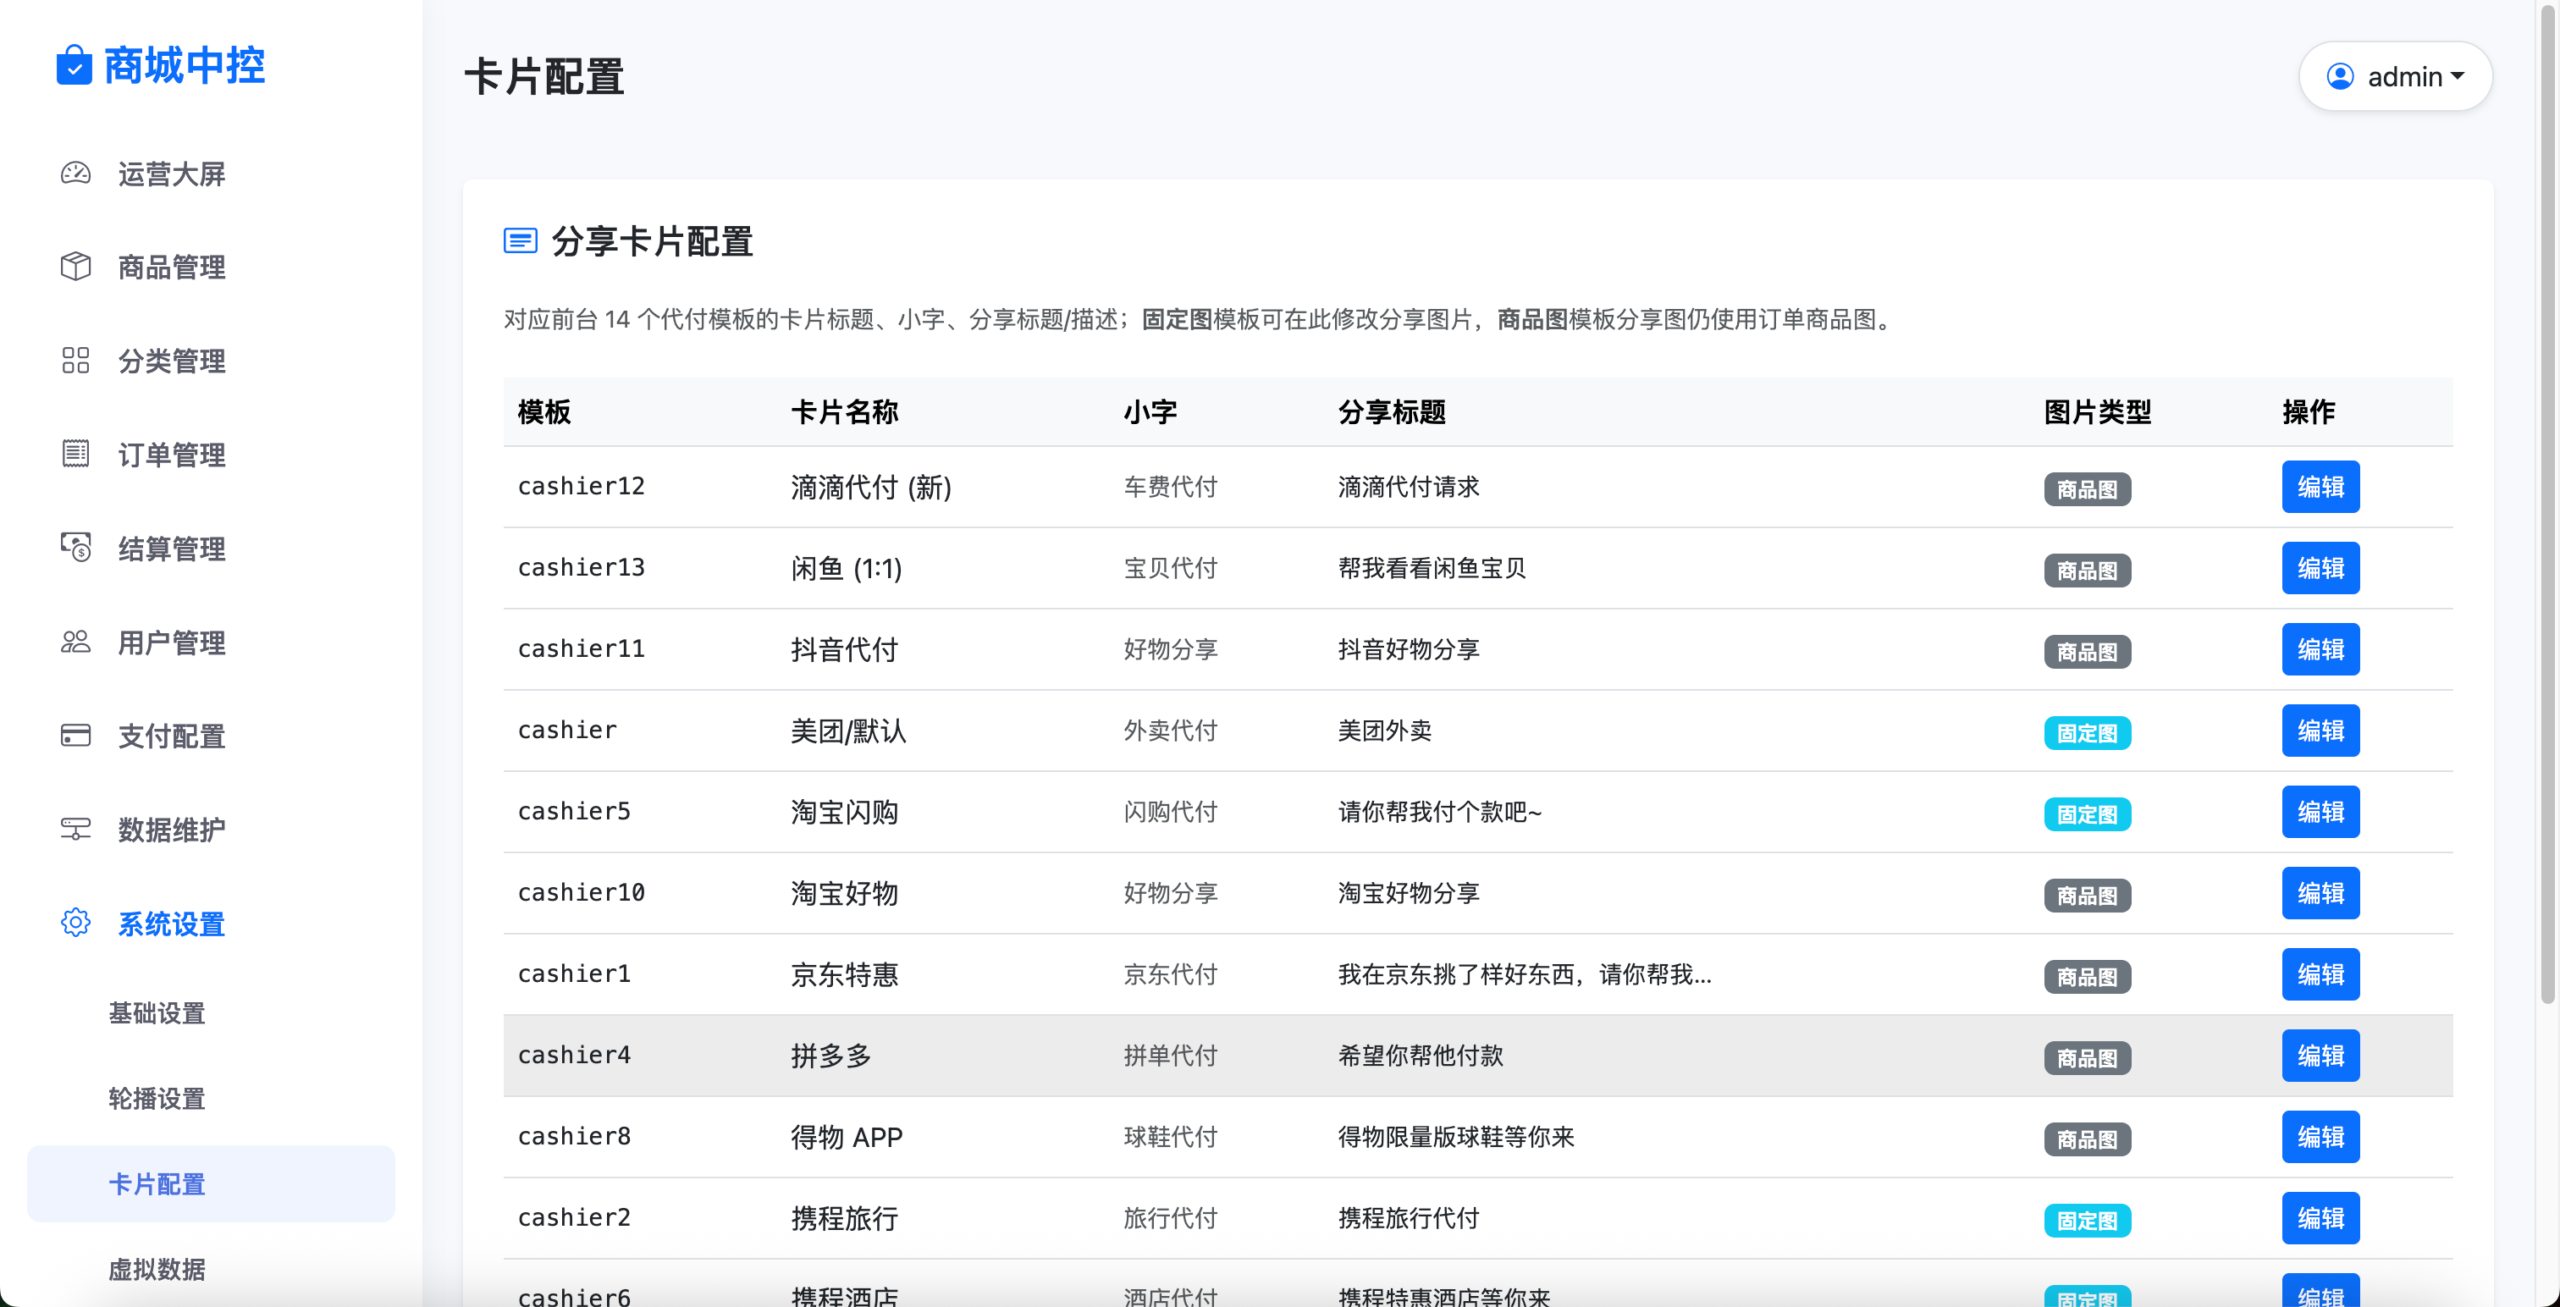Select the 数据维护 server icon

point(75,829)
